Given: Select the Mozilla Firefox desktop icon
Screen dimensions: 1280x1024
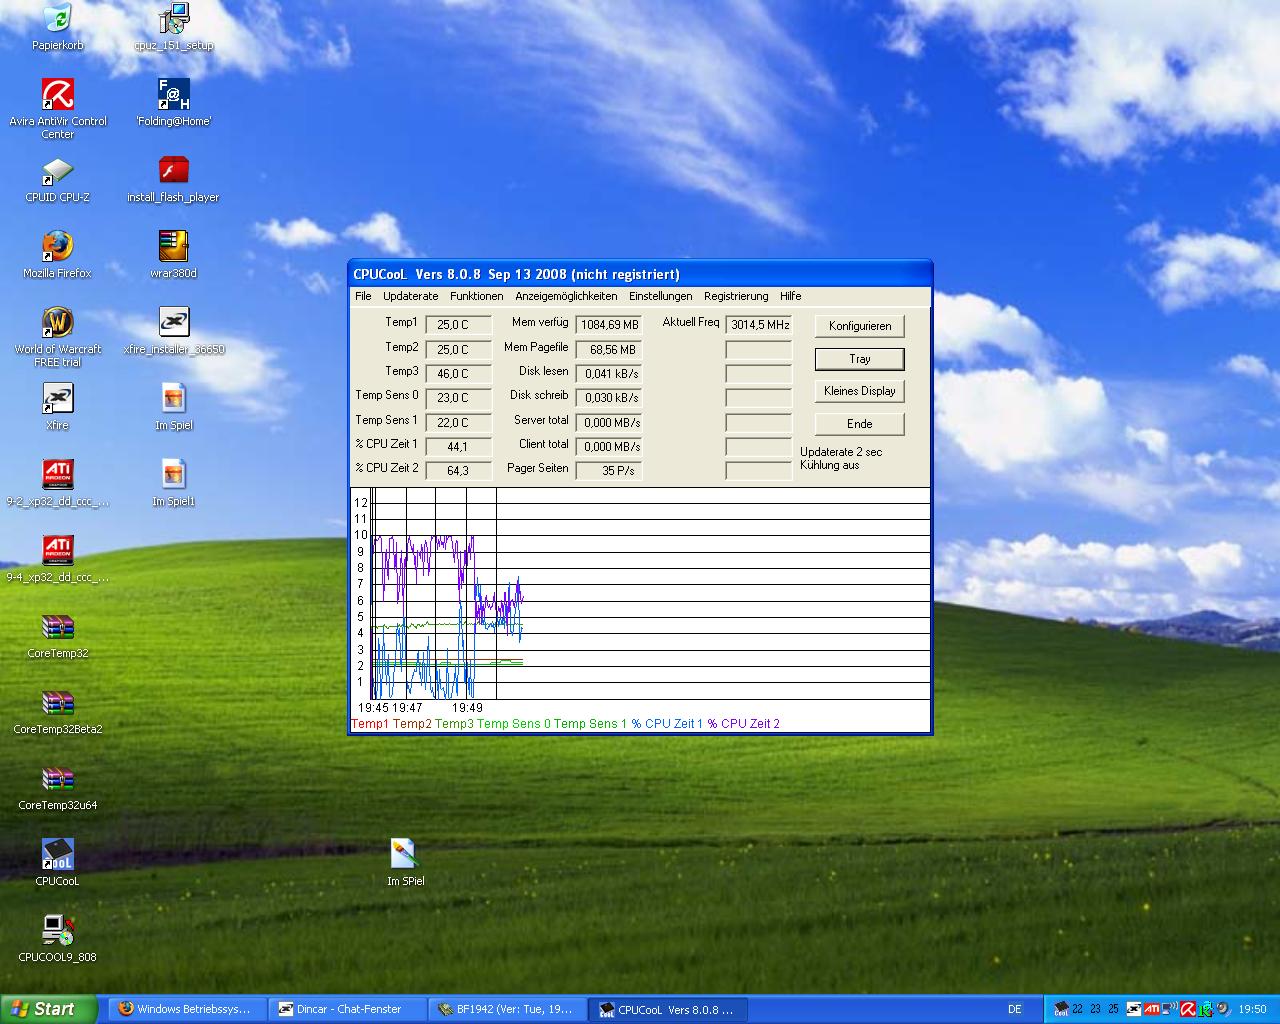Looking at the screenshot, I should pos(57,255).
